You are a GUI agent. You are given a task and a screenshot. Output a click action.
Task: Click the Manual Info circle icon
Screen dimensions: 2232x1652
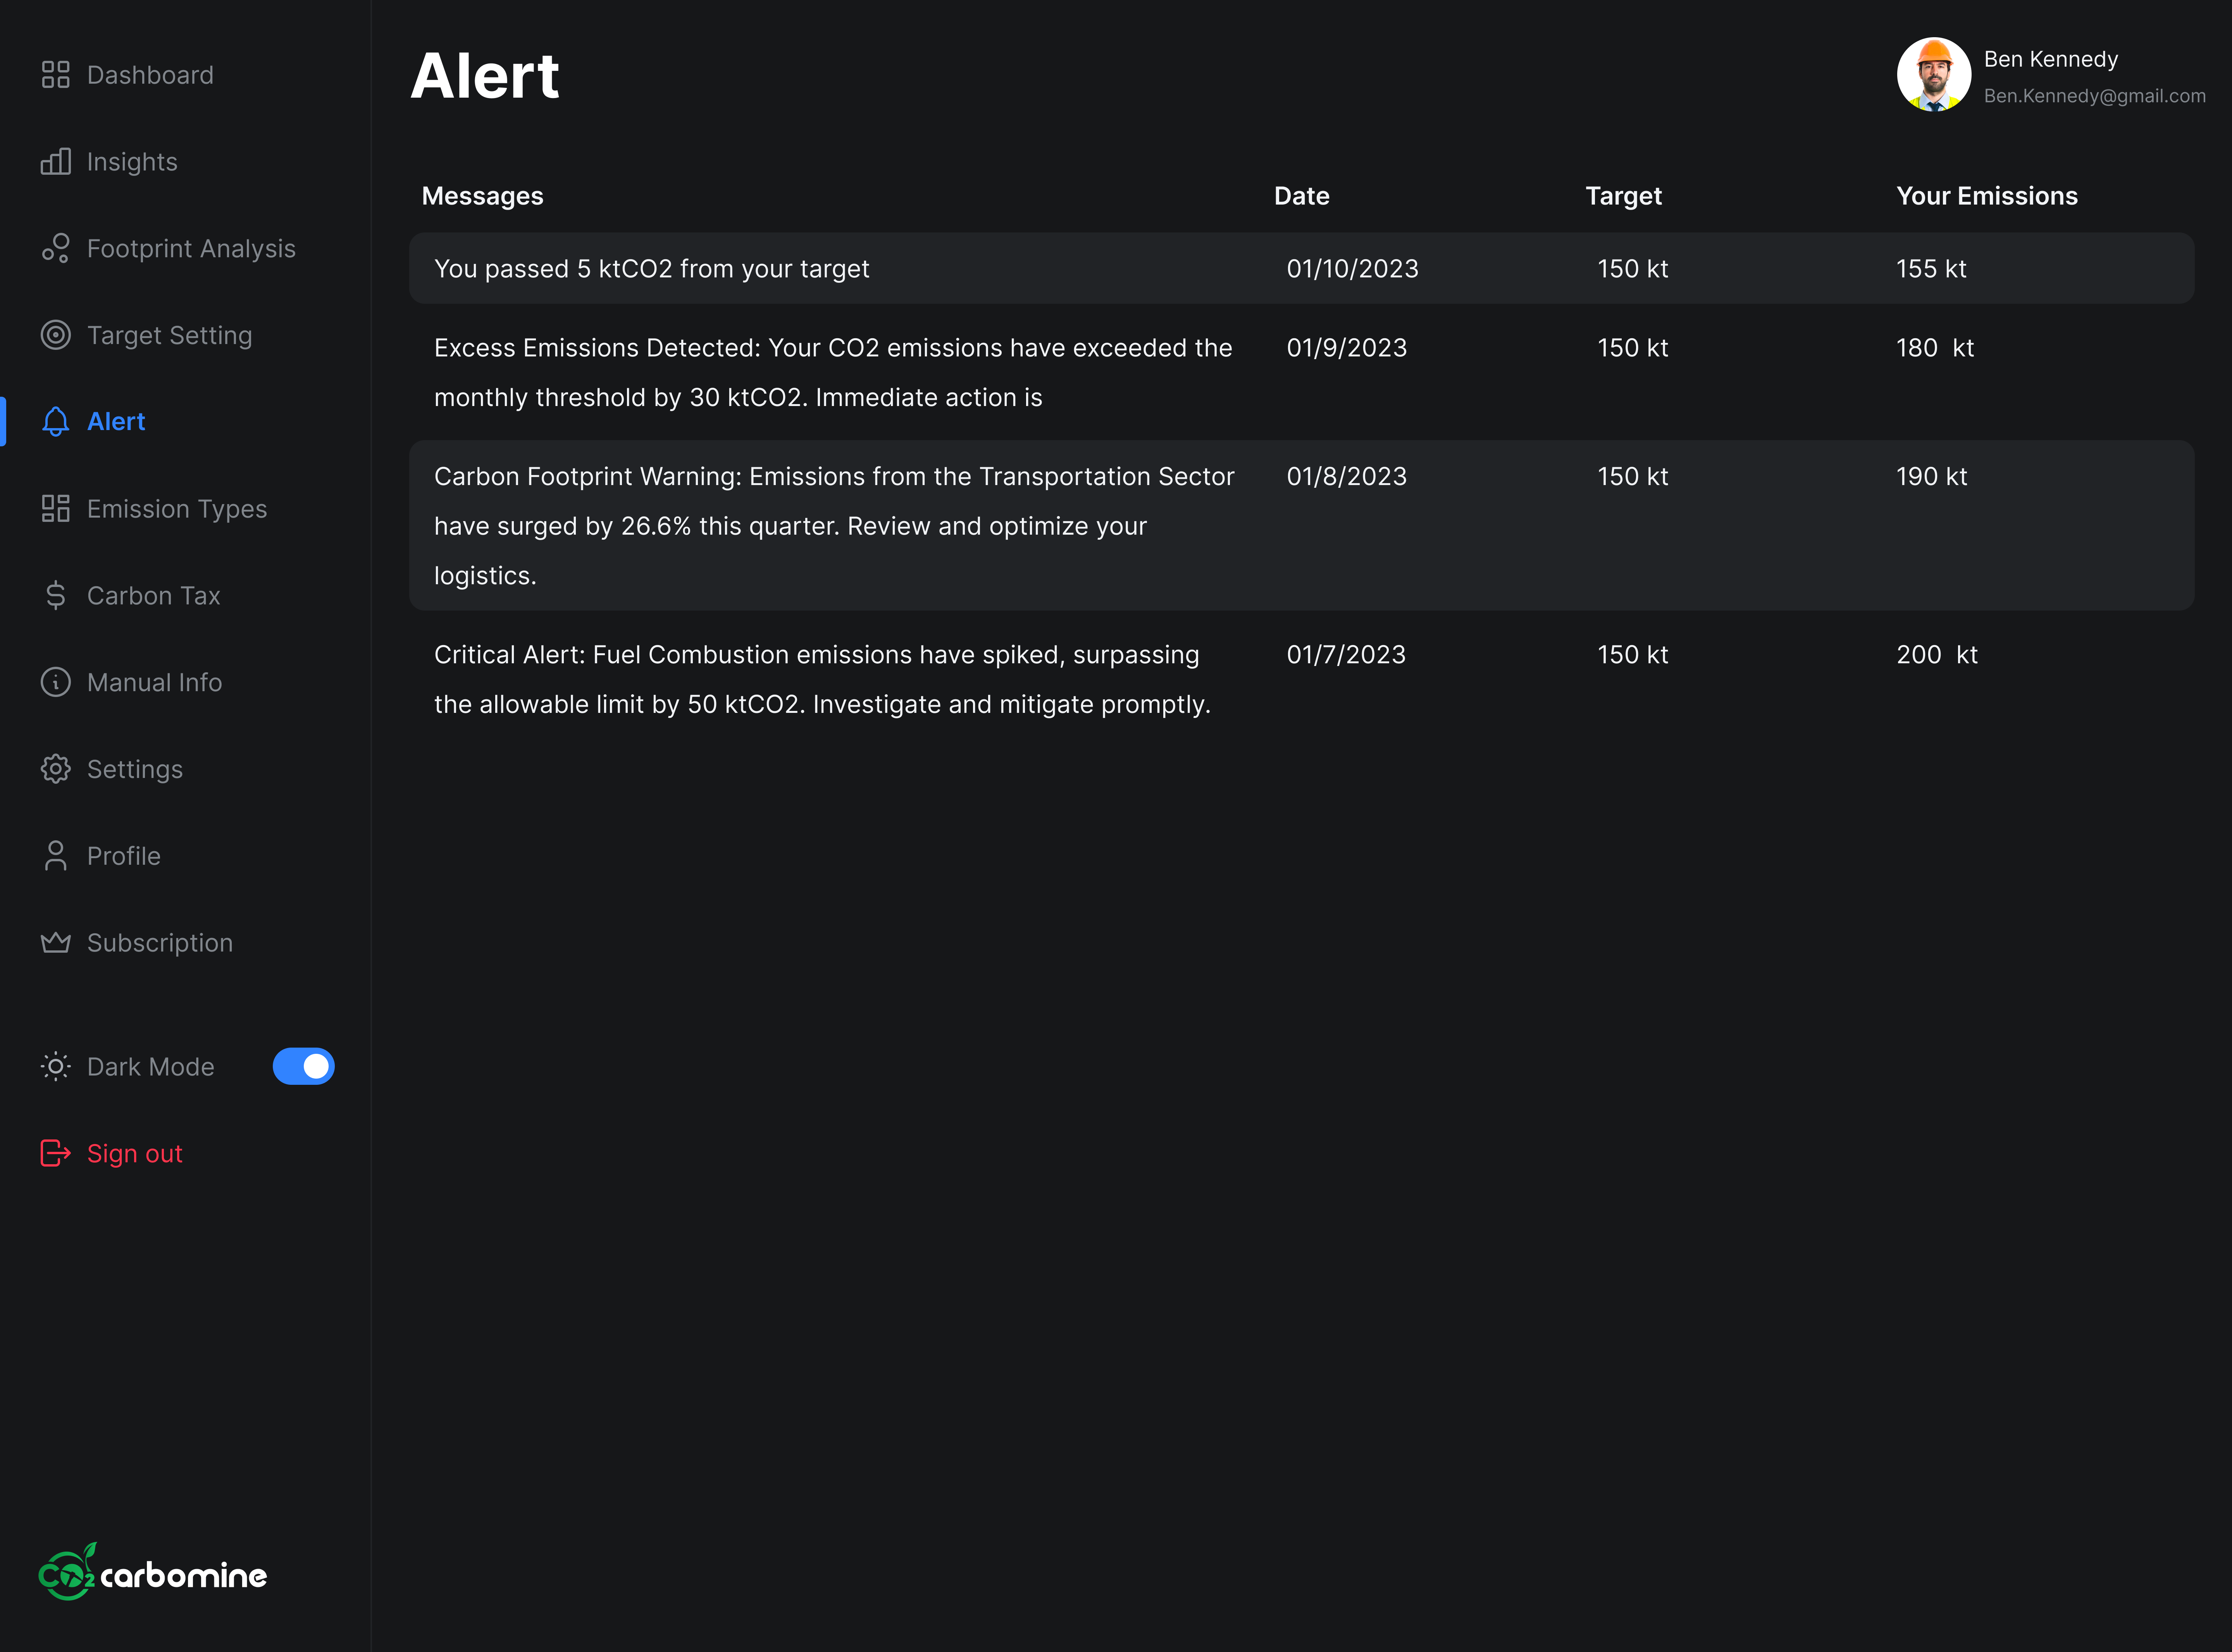55,682
